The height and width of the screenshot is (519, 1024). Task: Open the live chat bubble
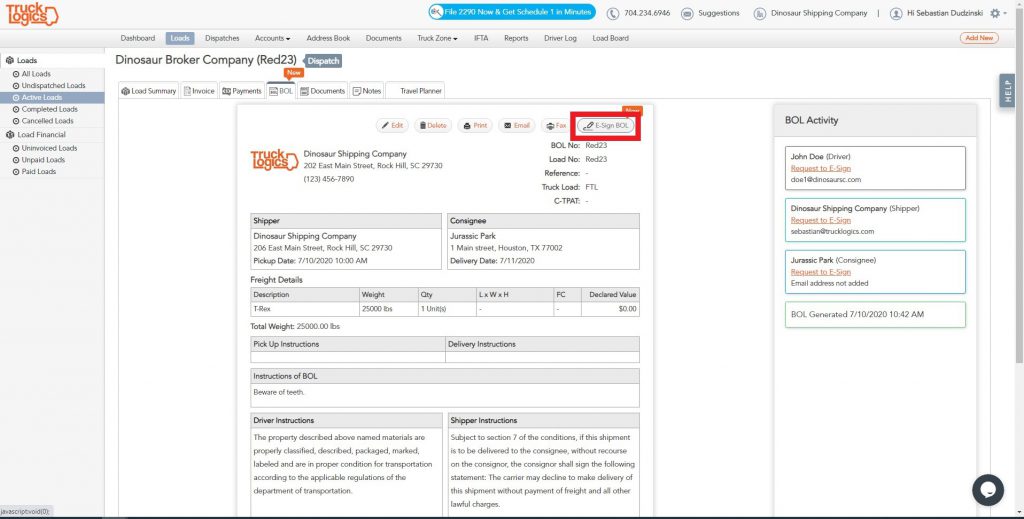[x=987, y=490]
